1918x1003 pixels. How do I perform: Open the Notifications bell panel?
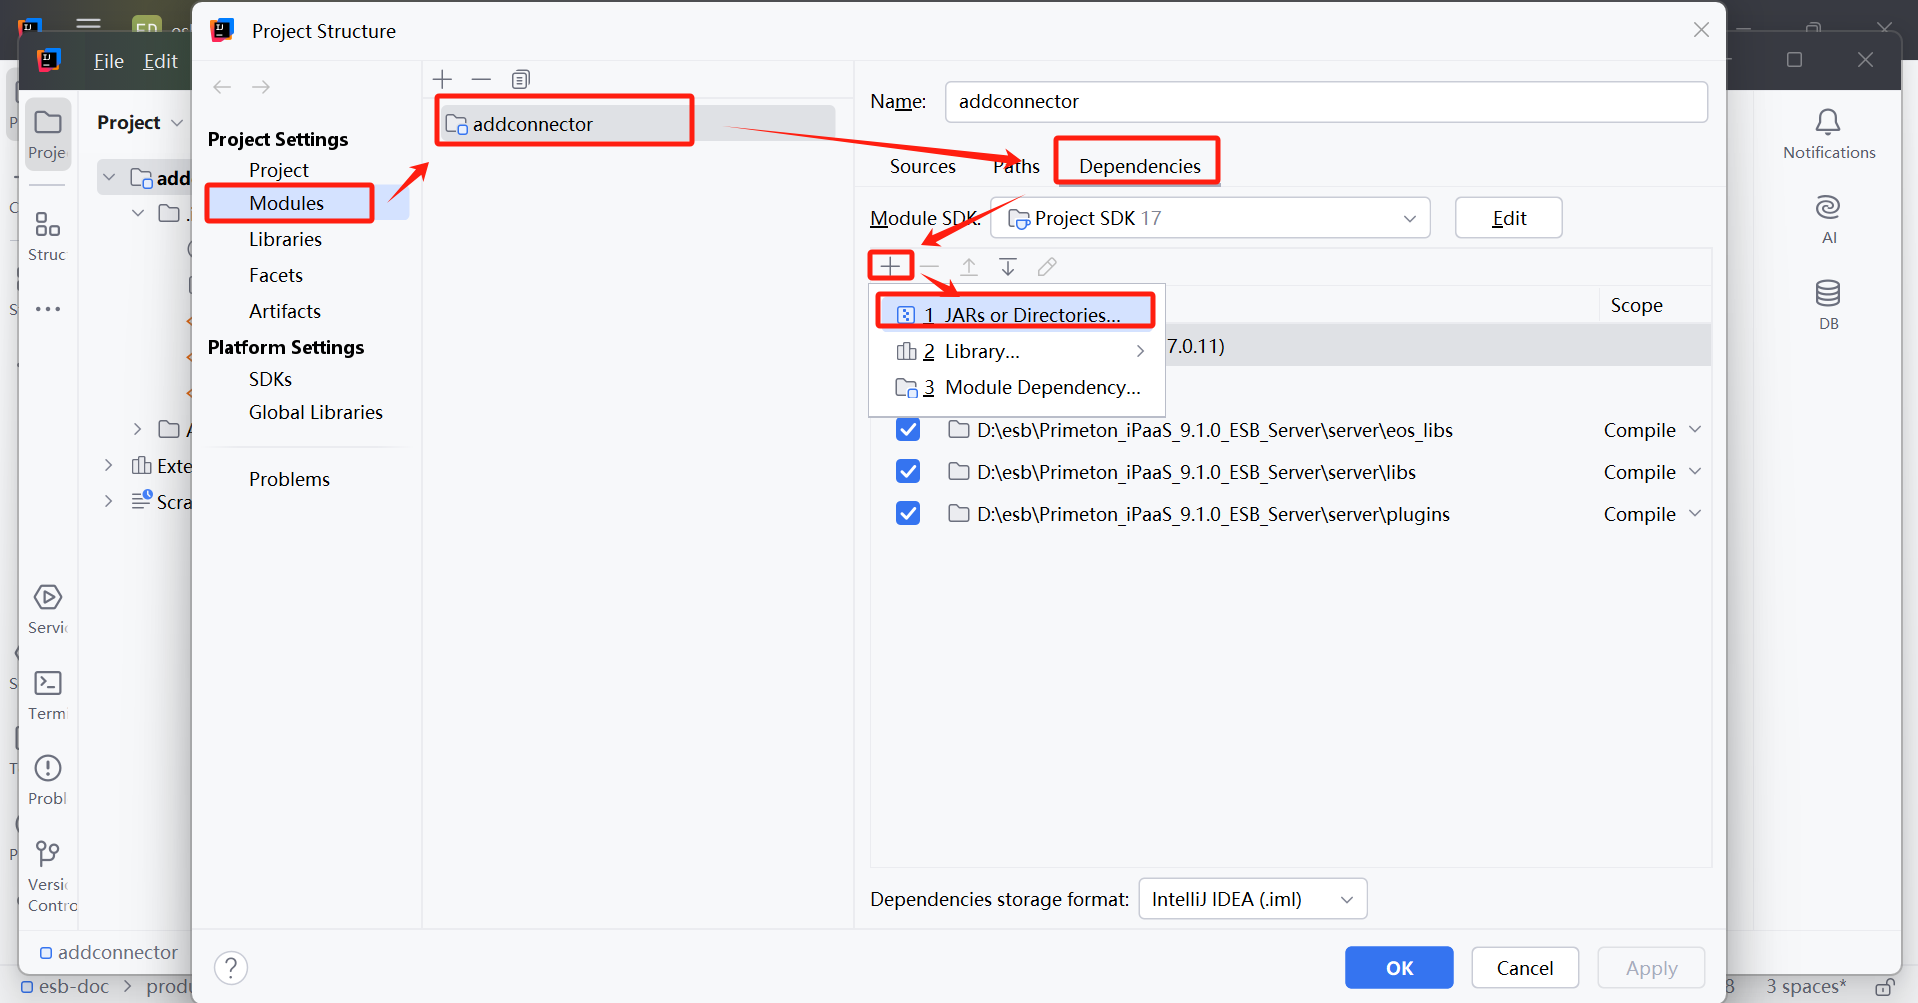(1828, 133)
